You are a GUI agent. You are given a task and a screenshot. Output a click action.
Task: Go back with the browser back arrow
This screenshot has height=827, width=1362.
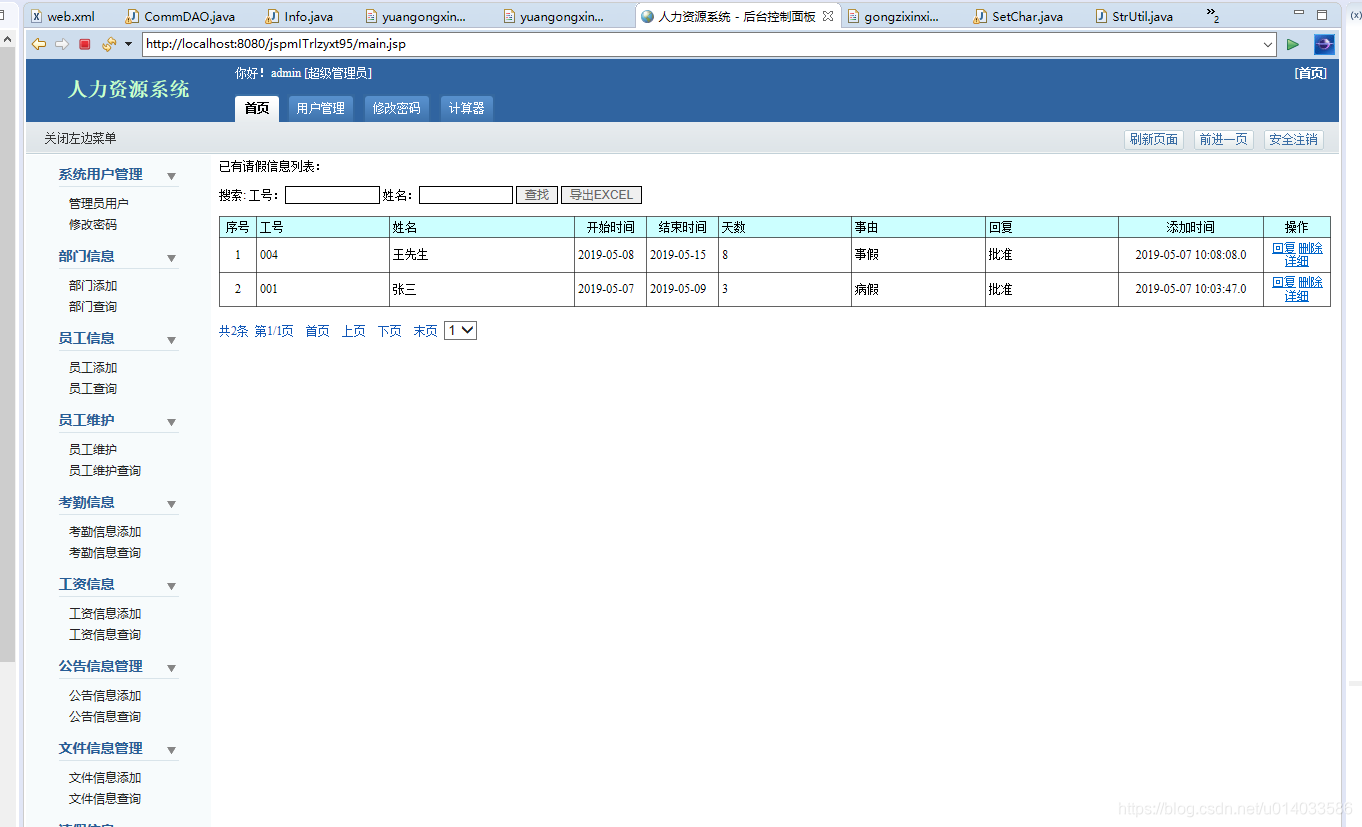(38, 44)
